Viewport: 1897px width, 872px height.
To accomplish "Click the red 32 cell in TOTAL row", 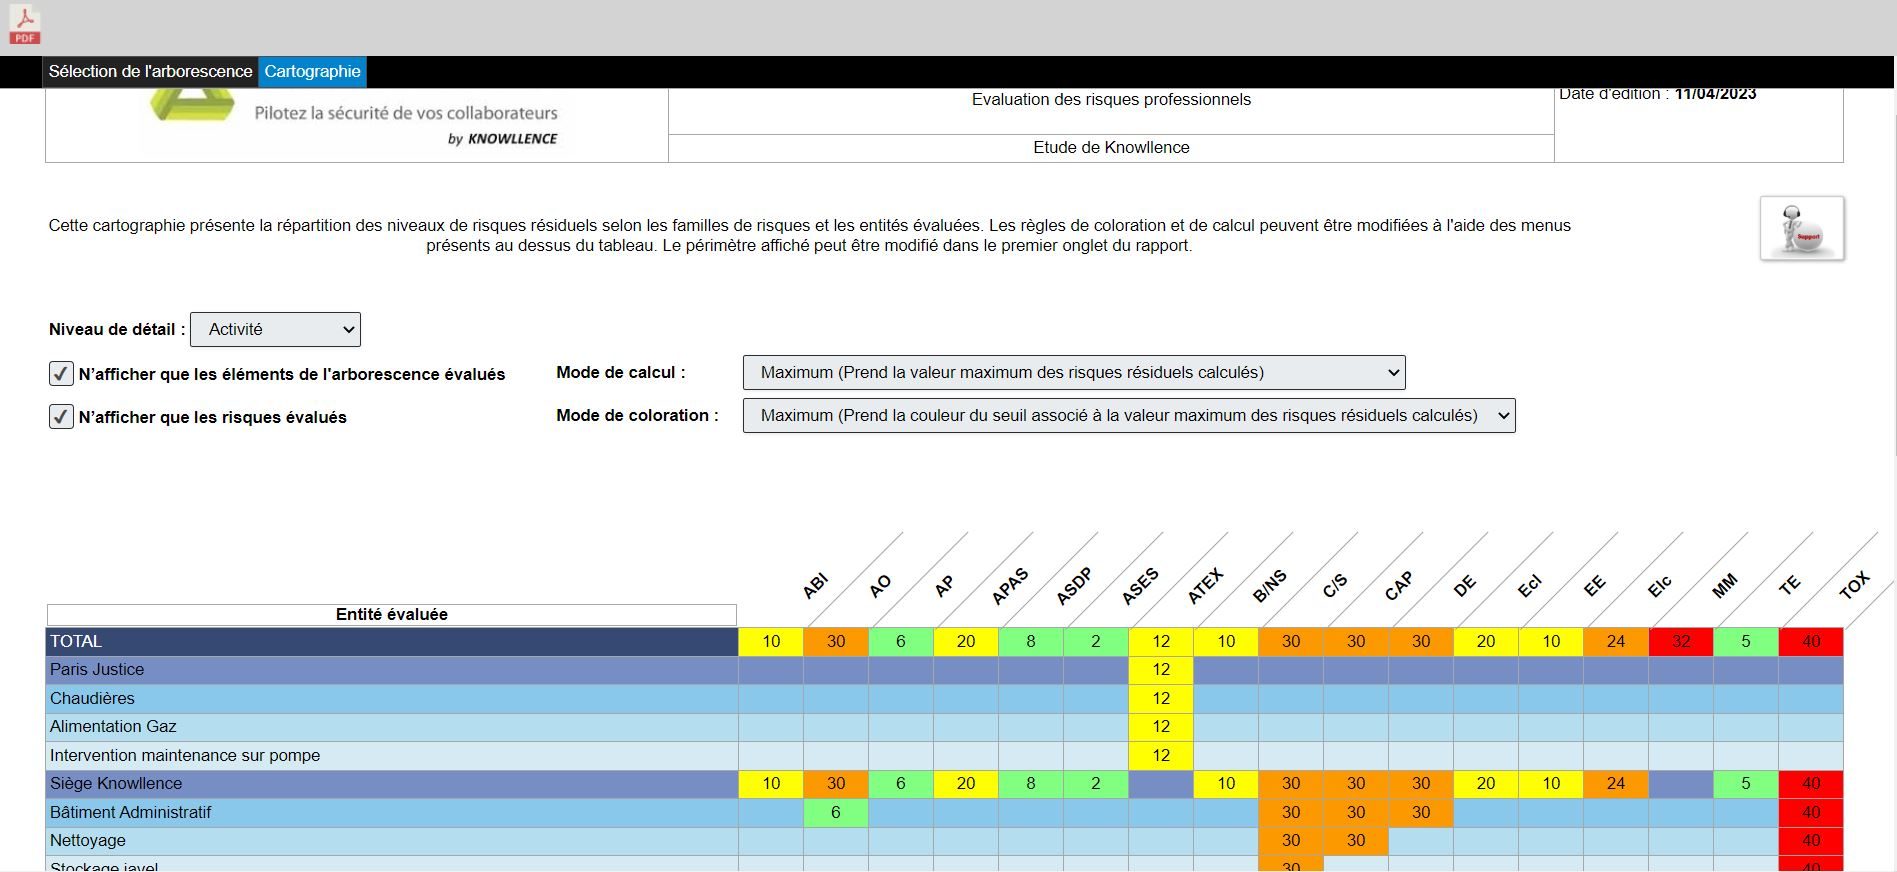I will pos(1681,641).
